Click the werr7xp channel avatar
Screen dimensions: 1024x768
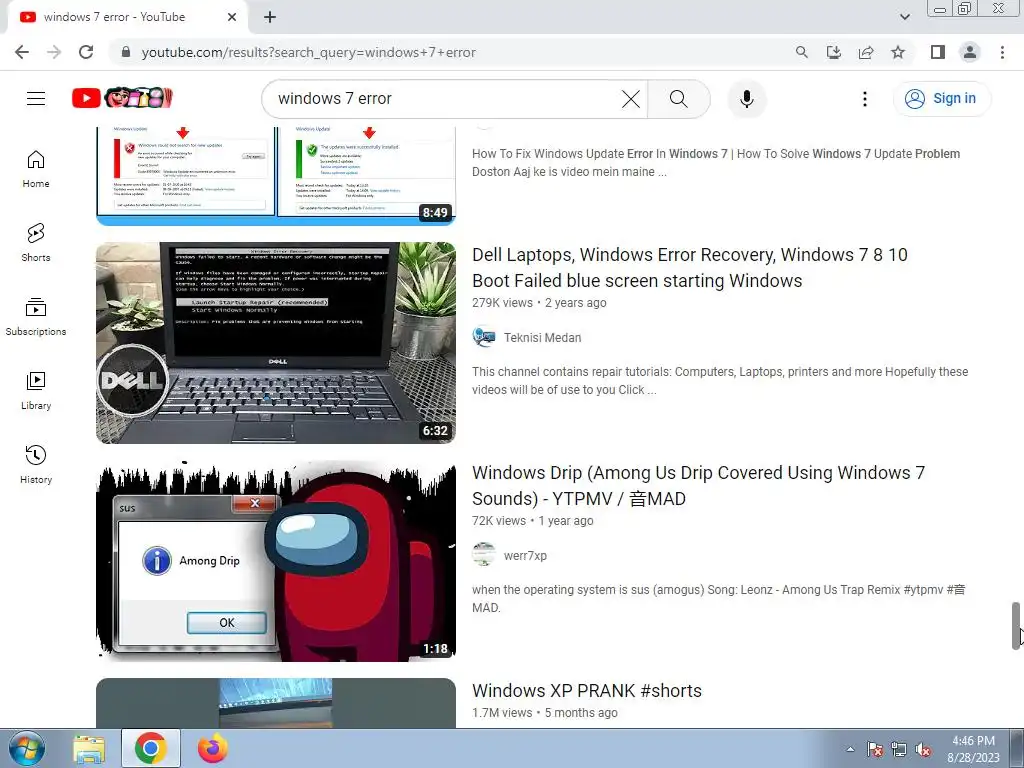[x=483, y=555]
